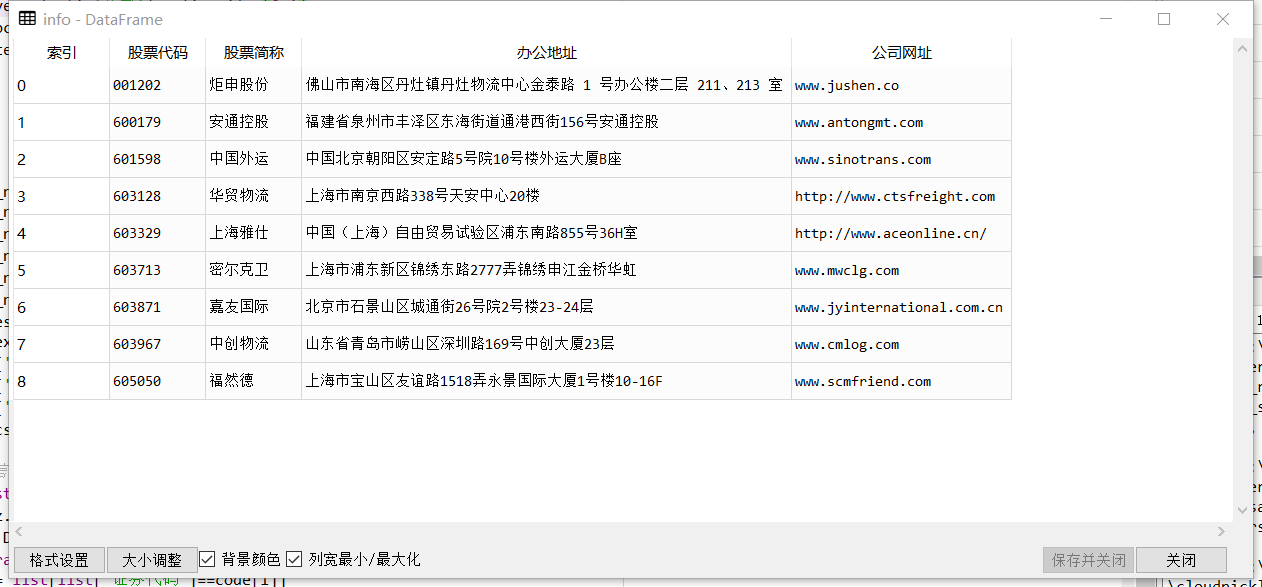1262x587 pixels.
Task: Select the www.jushen.co cell
Action: point(902,86)
